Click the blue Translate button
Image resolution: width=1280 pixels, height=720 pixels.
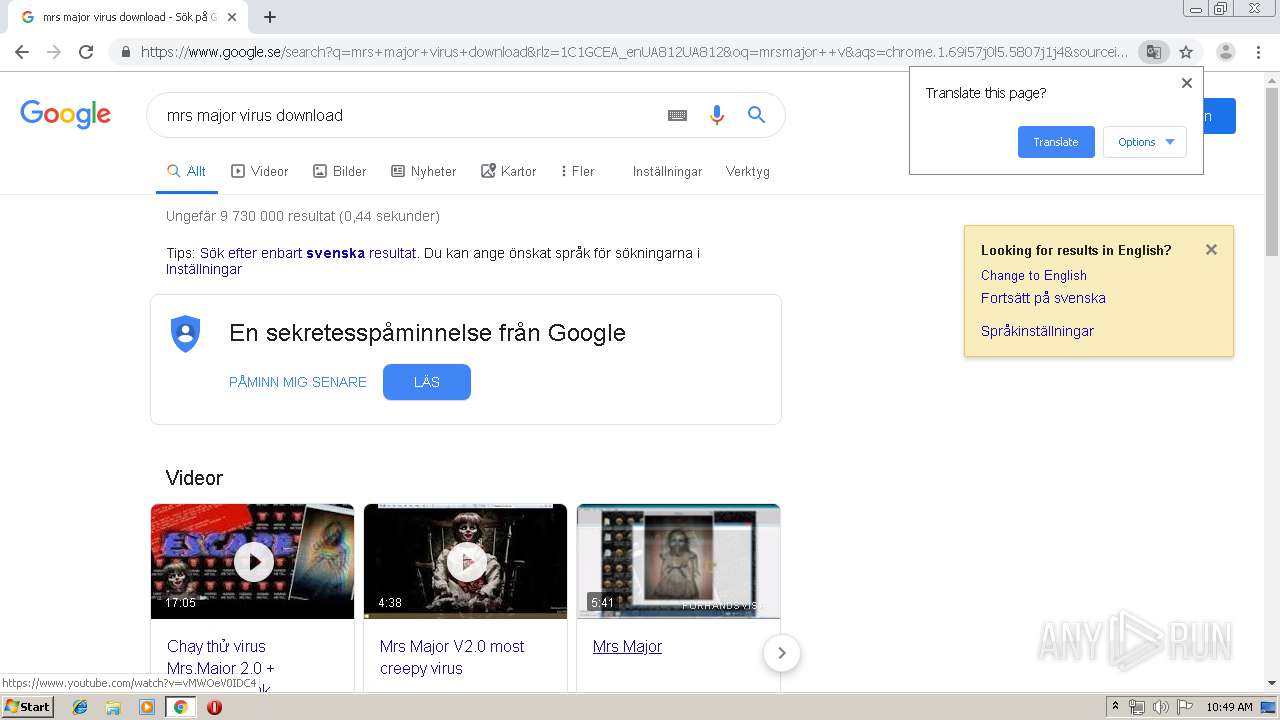[1056, 142]
